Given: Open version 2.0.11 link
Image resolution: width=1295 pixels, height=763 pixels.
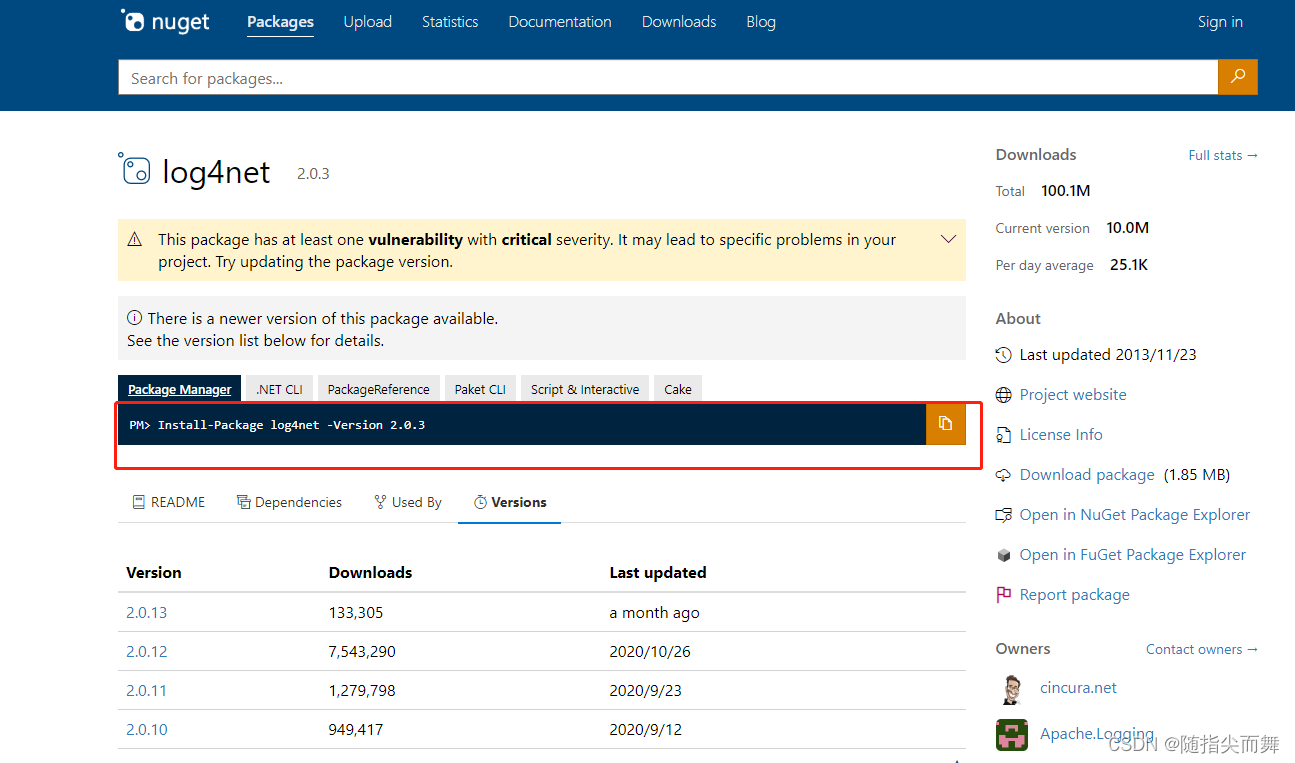Looking at the screenshot, I should click(147, 690).
